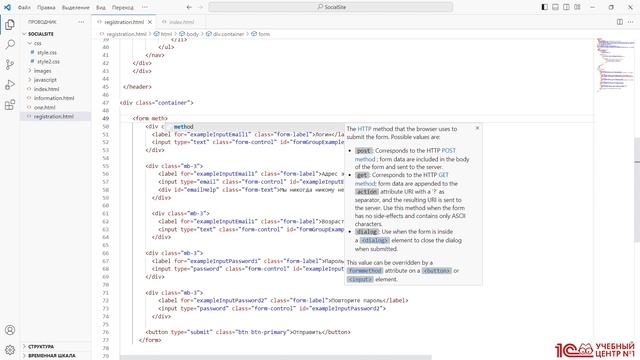Click the code minimap preview
The image size is (640, 360).
(x=616, y=65)
